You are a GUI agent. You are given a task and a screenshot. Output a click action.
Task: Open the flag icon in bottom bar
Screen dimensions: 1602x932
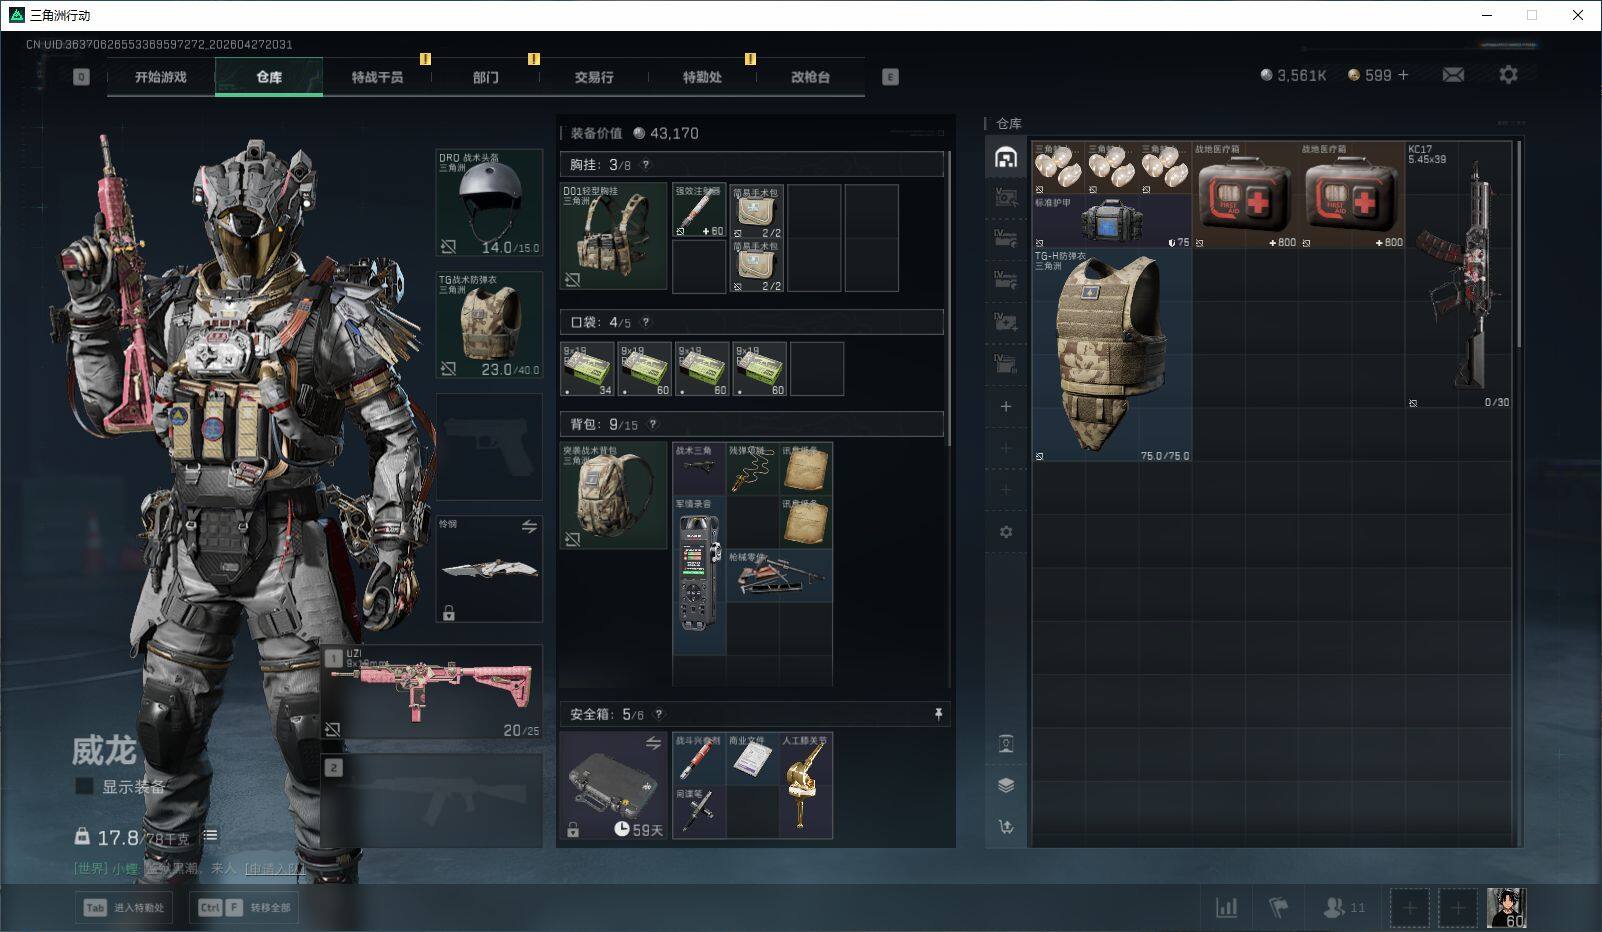(1278, 907)
